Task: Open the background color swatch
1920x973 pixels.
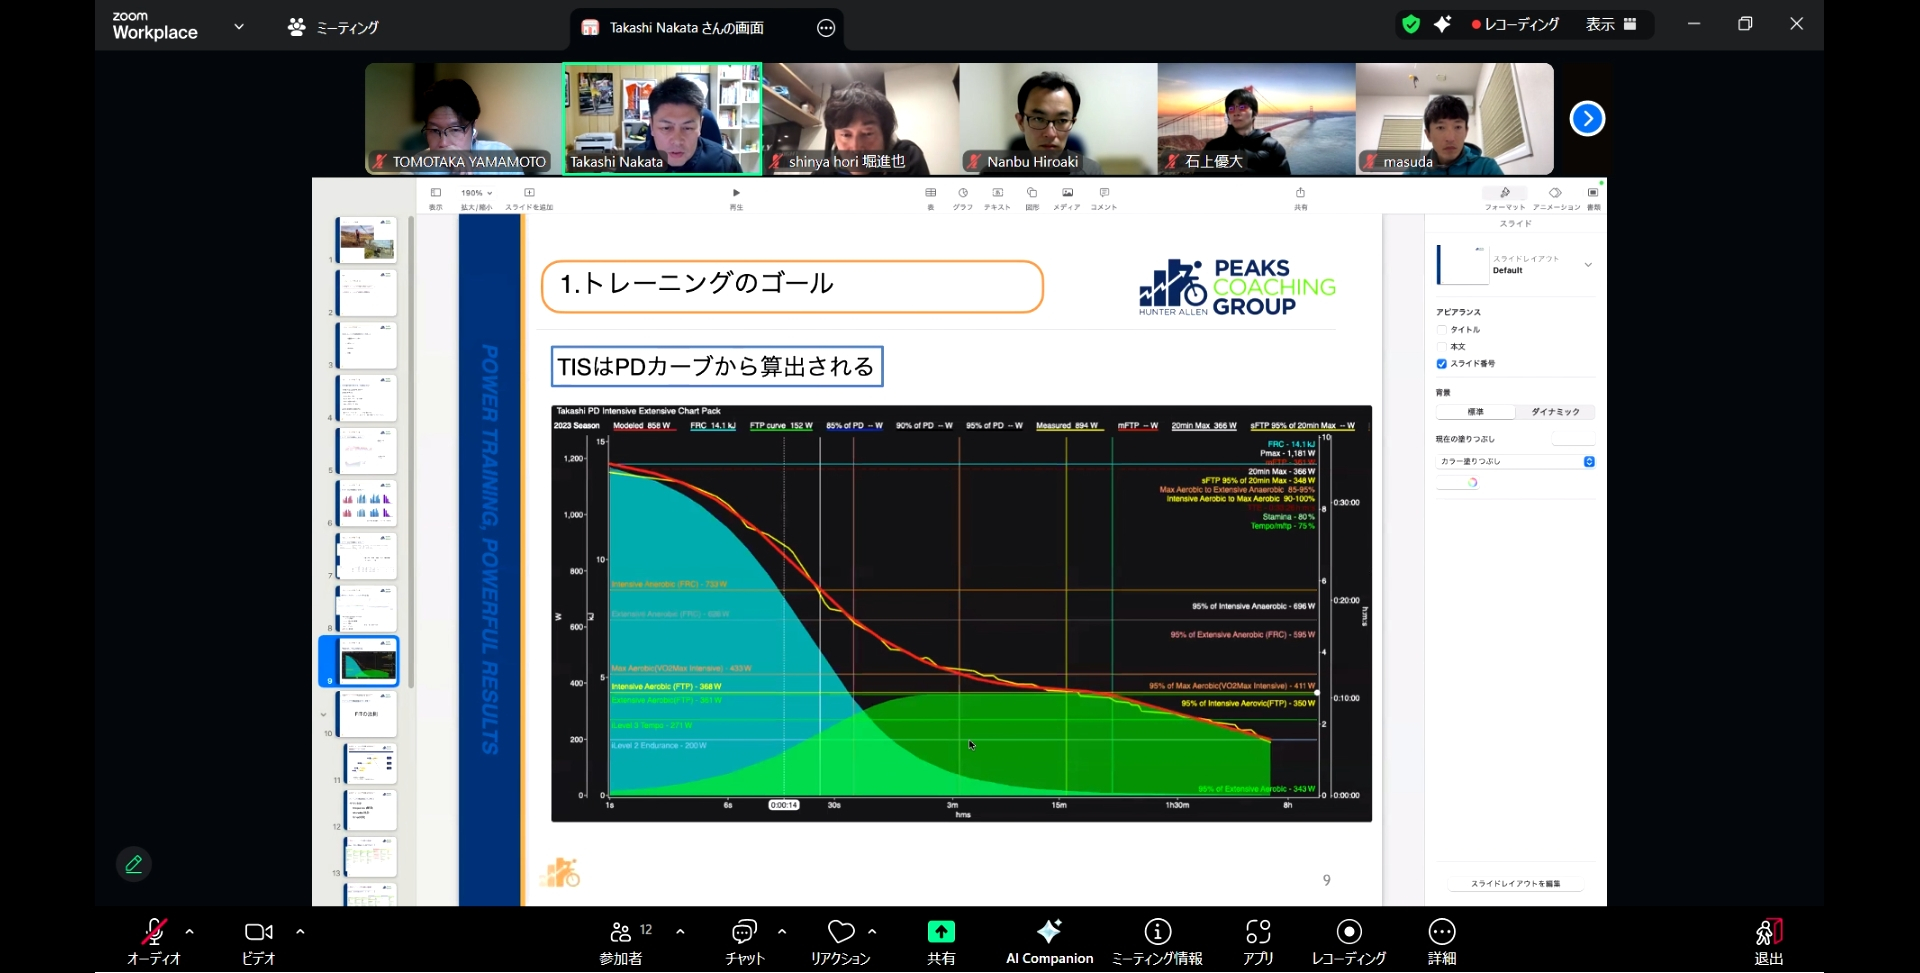Action: coord(1470,482)
